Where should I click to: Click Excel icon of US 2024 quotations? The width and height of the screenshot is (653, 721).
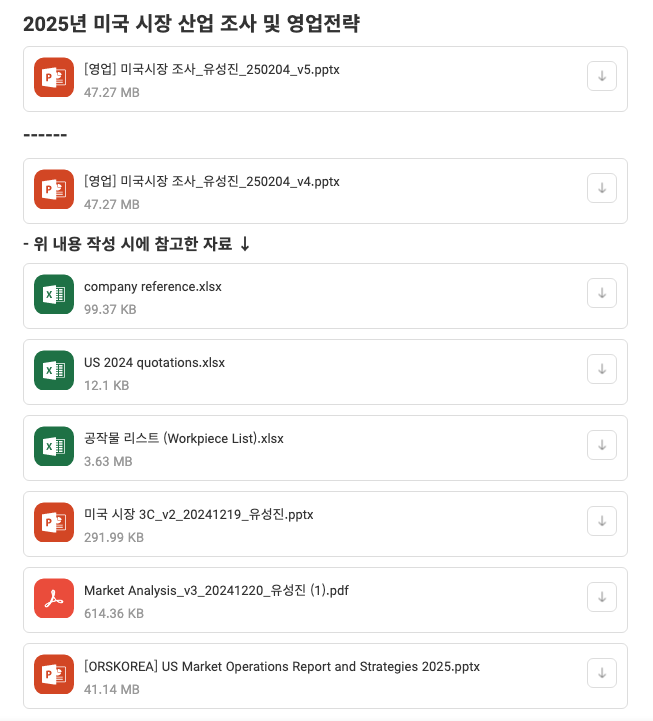pyautogui.click(x=54, y=370)
